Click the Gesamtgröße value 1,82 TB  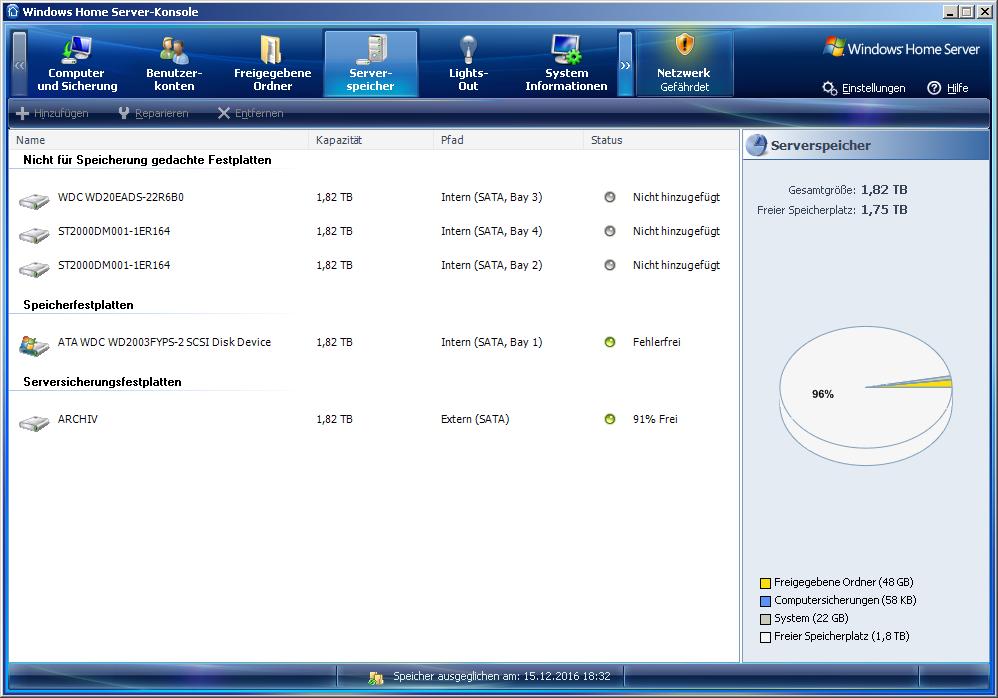[x=884, y=190]
